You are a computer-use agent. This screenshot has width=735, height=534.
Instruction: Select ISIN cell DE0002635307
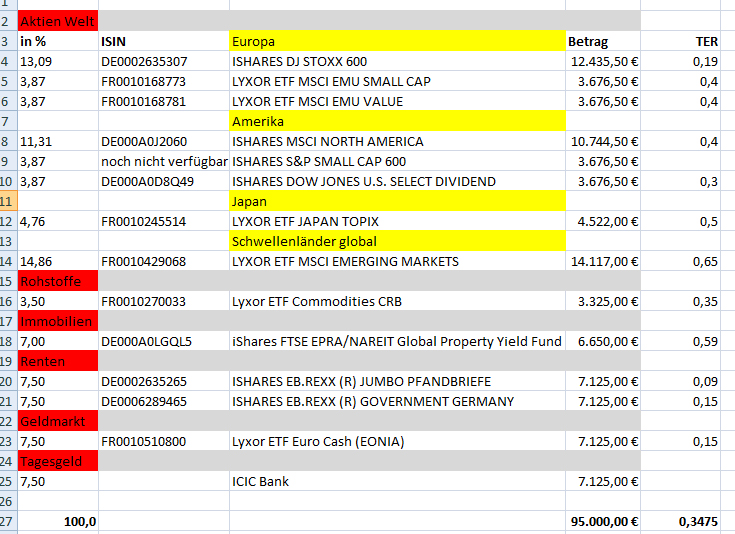(164, 61)
